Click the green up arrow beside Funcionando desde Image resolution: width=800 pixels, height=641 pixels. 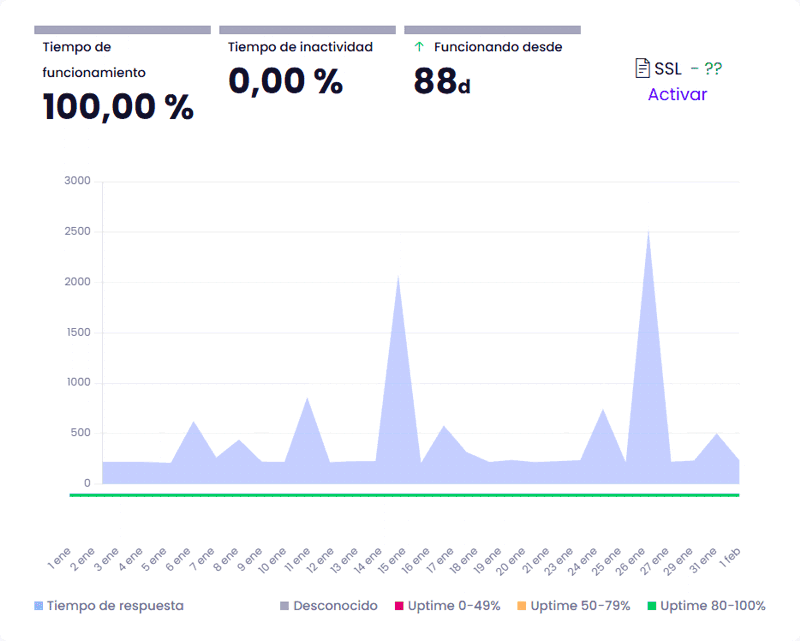tap(419, 47)
